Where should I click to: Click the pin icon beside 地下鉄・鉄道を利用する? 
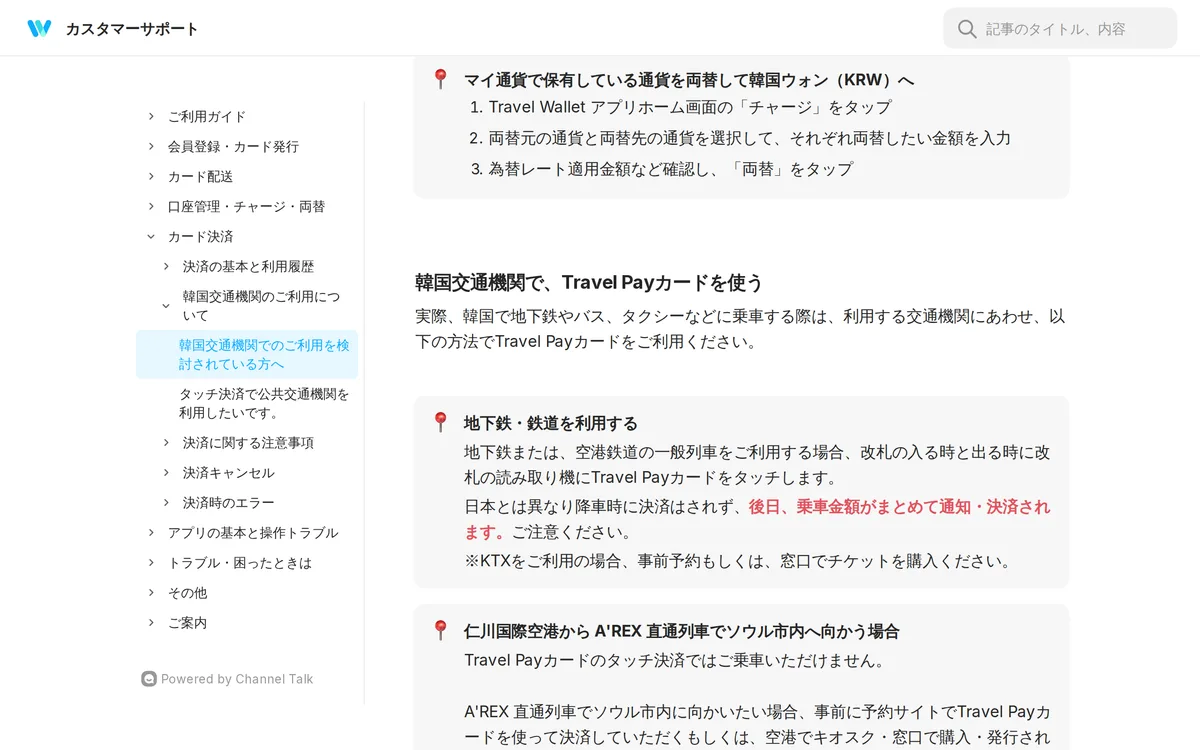(x=440, y=422)
